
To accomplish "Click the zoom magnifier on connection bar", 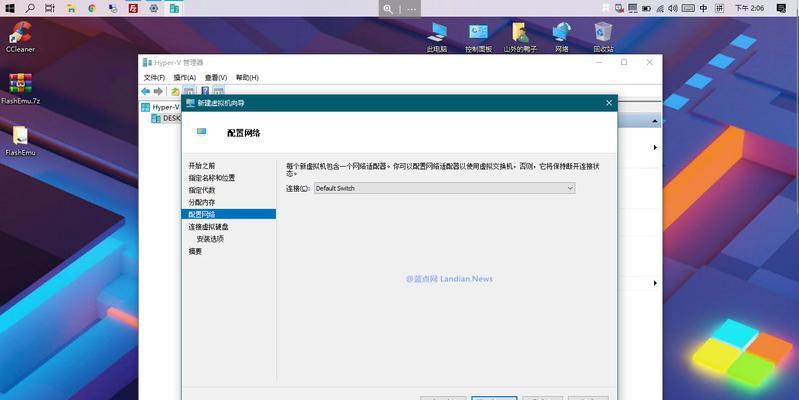I will (x=388, y=9).
